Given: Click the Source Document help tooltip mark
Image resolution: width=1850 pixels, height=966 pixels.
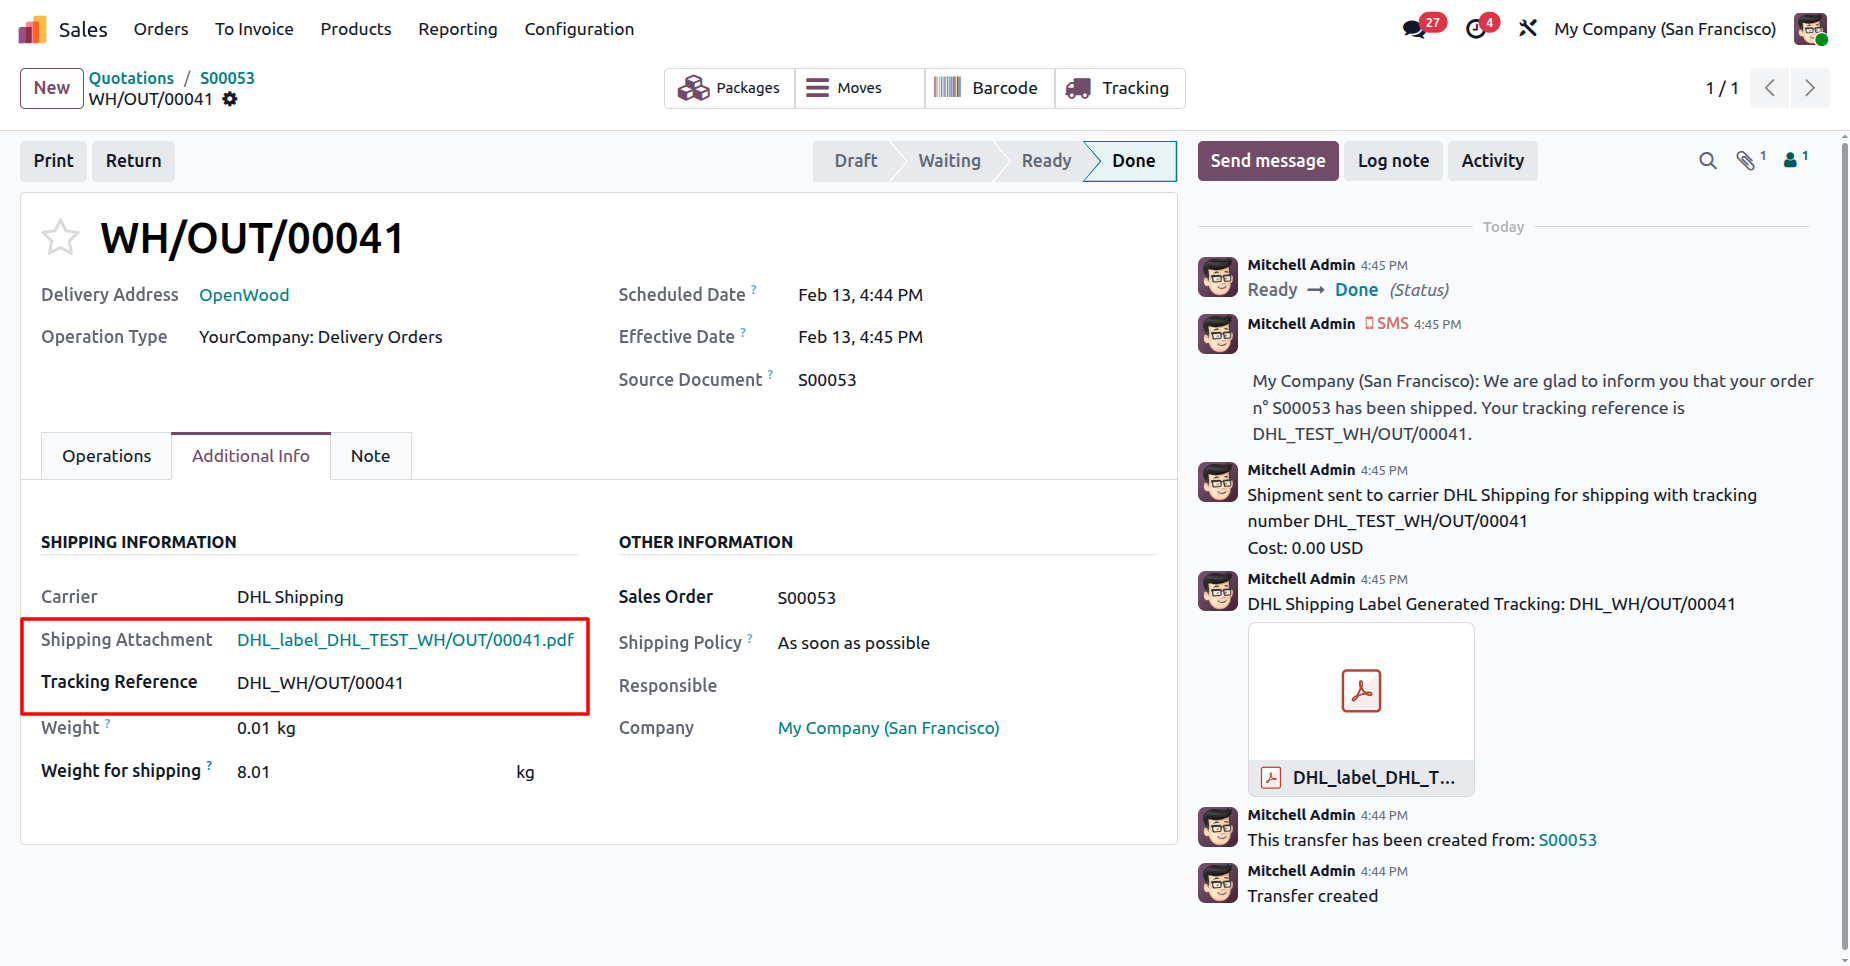Looking at the screenshot, I should pyautogui.click(x=770, y=374).
